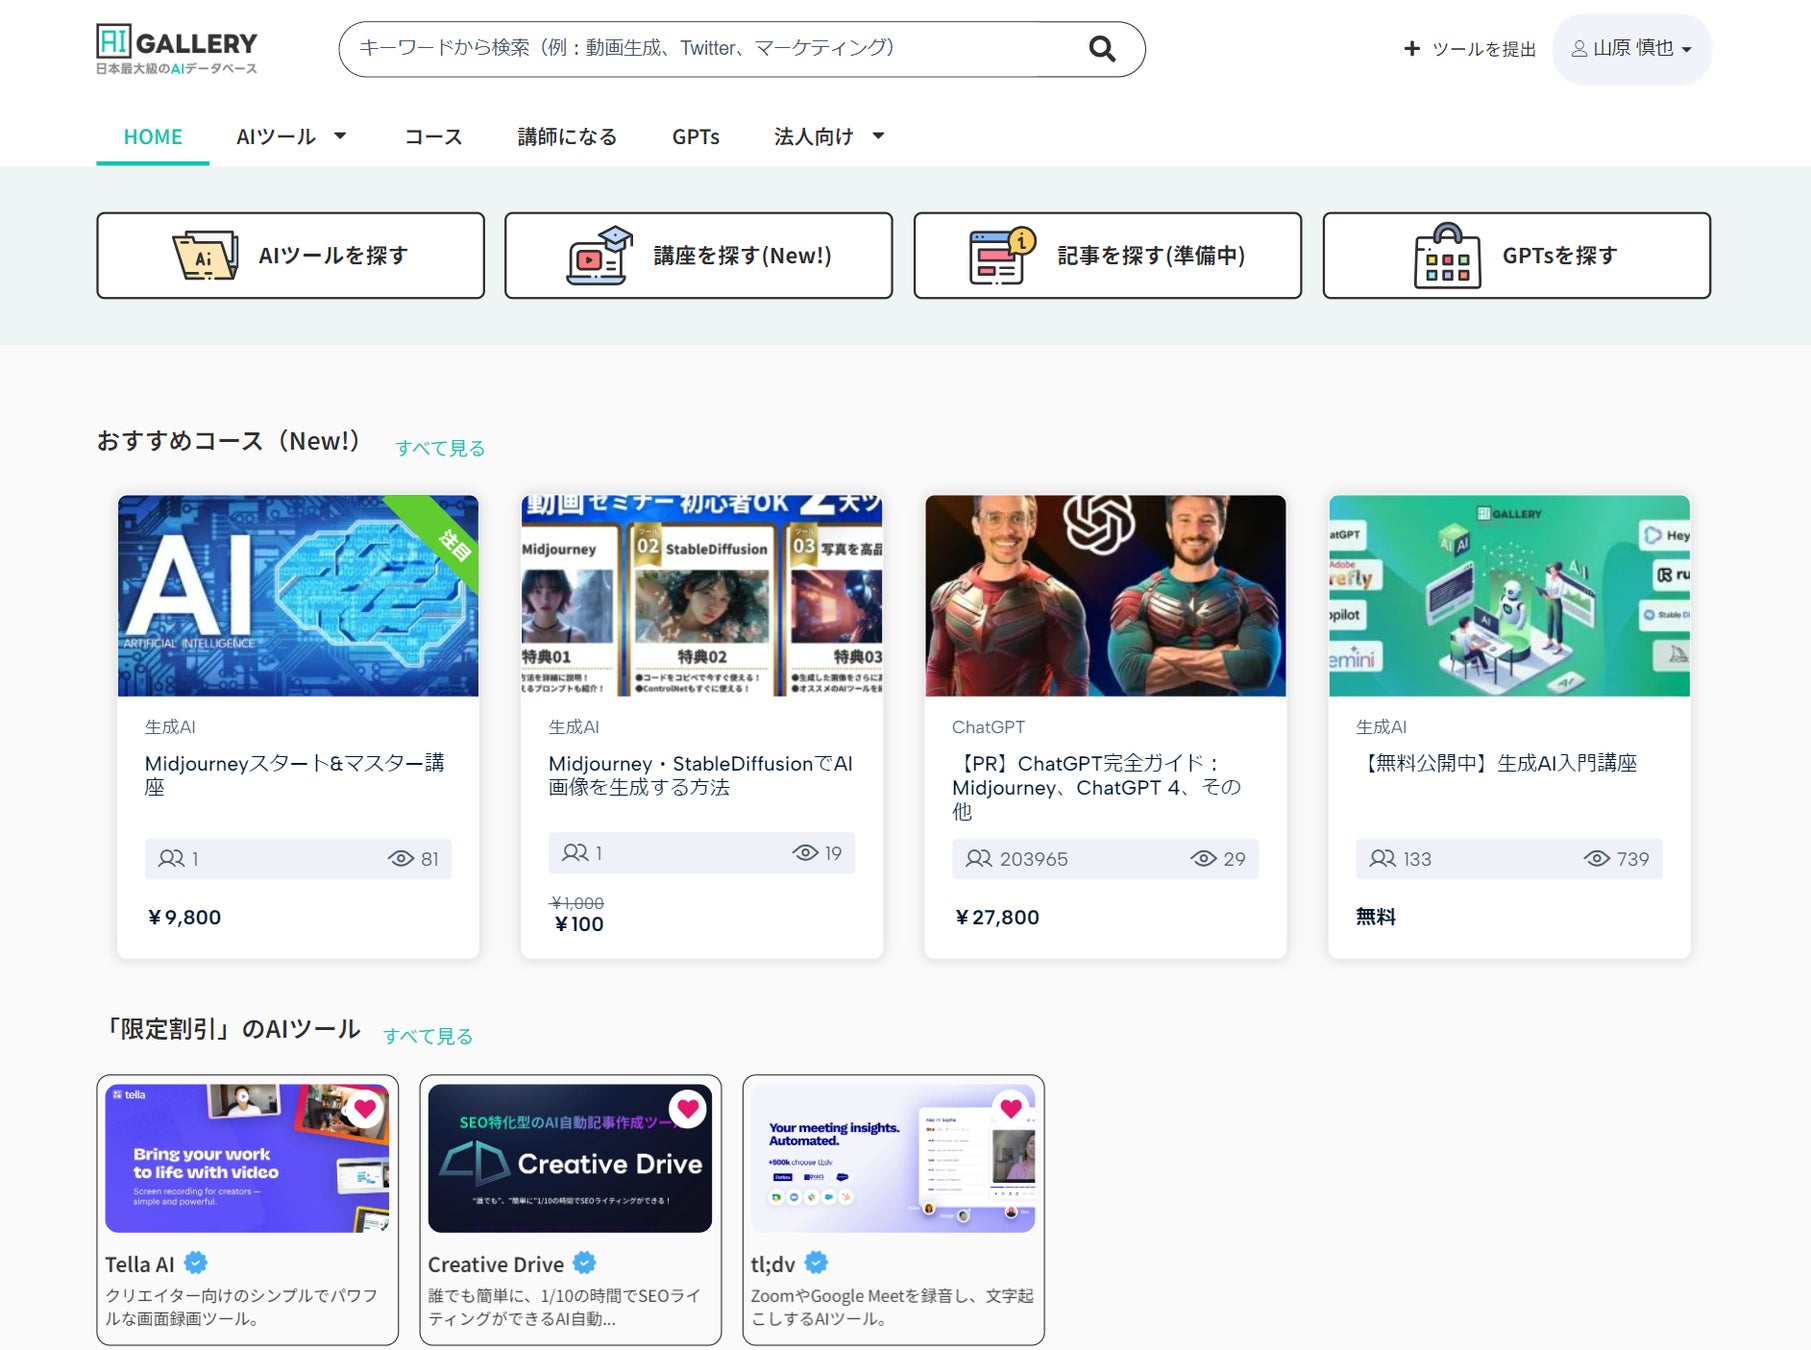Click students icon on Midjourney・StableDiffusion card
1811x1350 pixels.
point(575,852)
